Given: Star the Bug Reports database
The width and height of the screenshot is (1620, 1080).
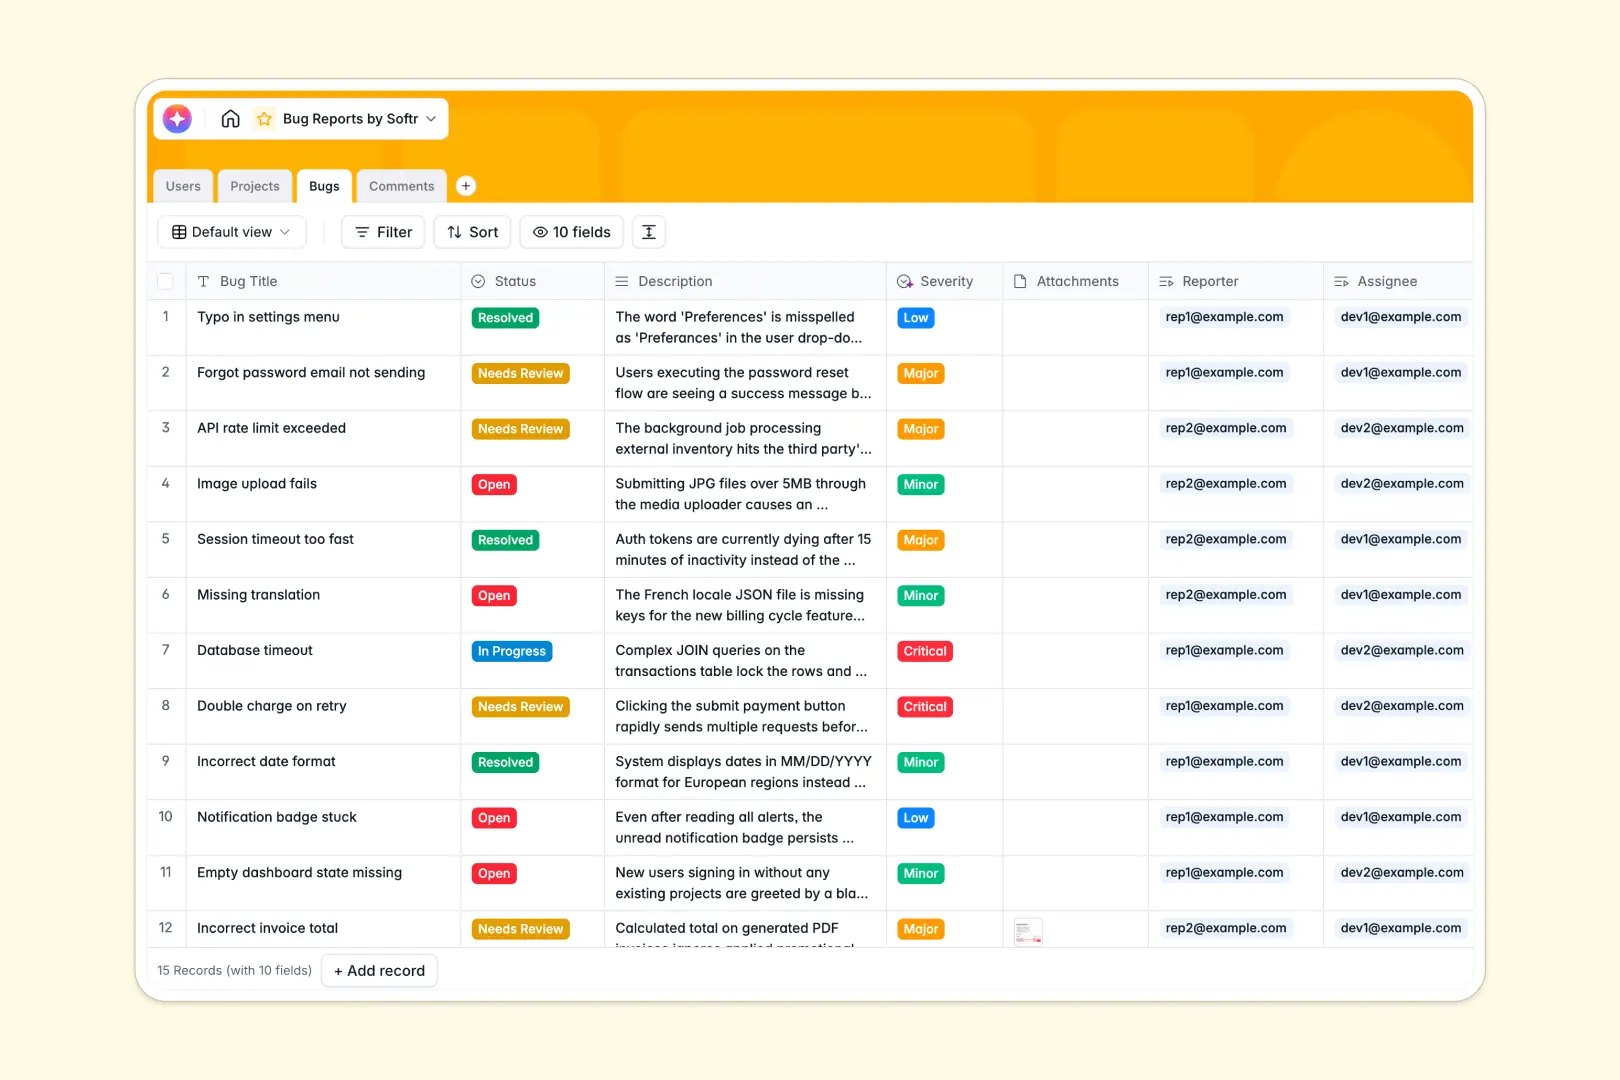Looking at the screenshot, I should pos(264,119).
